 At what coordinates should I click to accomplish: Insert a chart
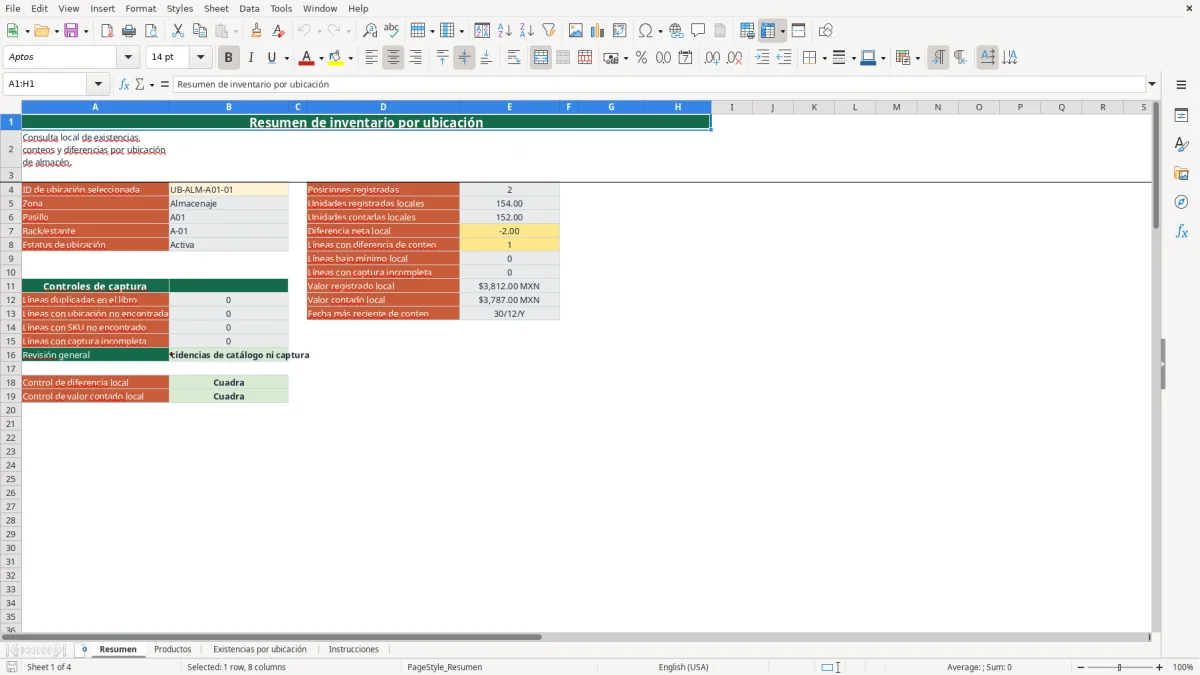[598, 30]
